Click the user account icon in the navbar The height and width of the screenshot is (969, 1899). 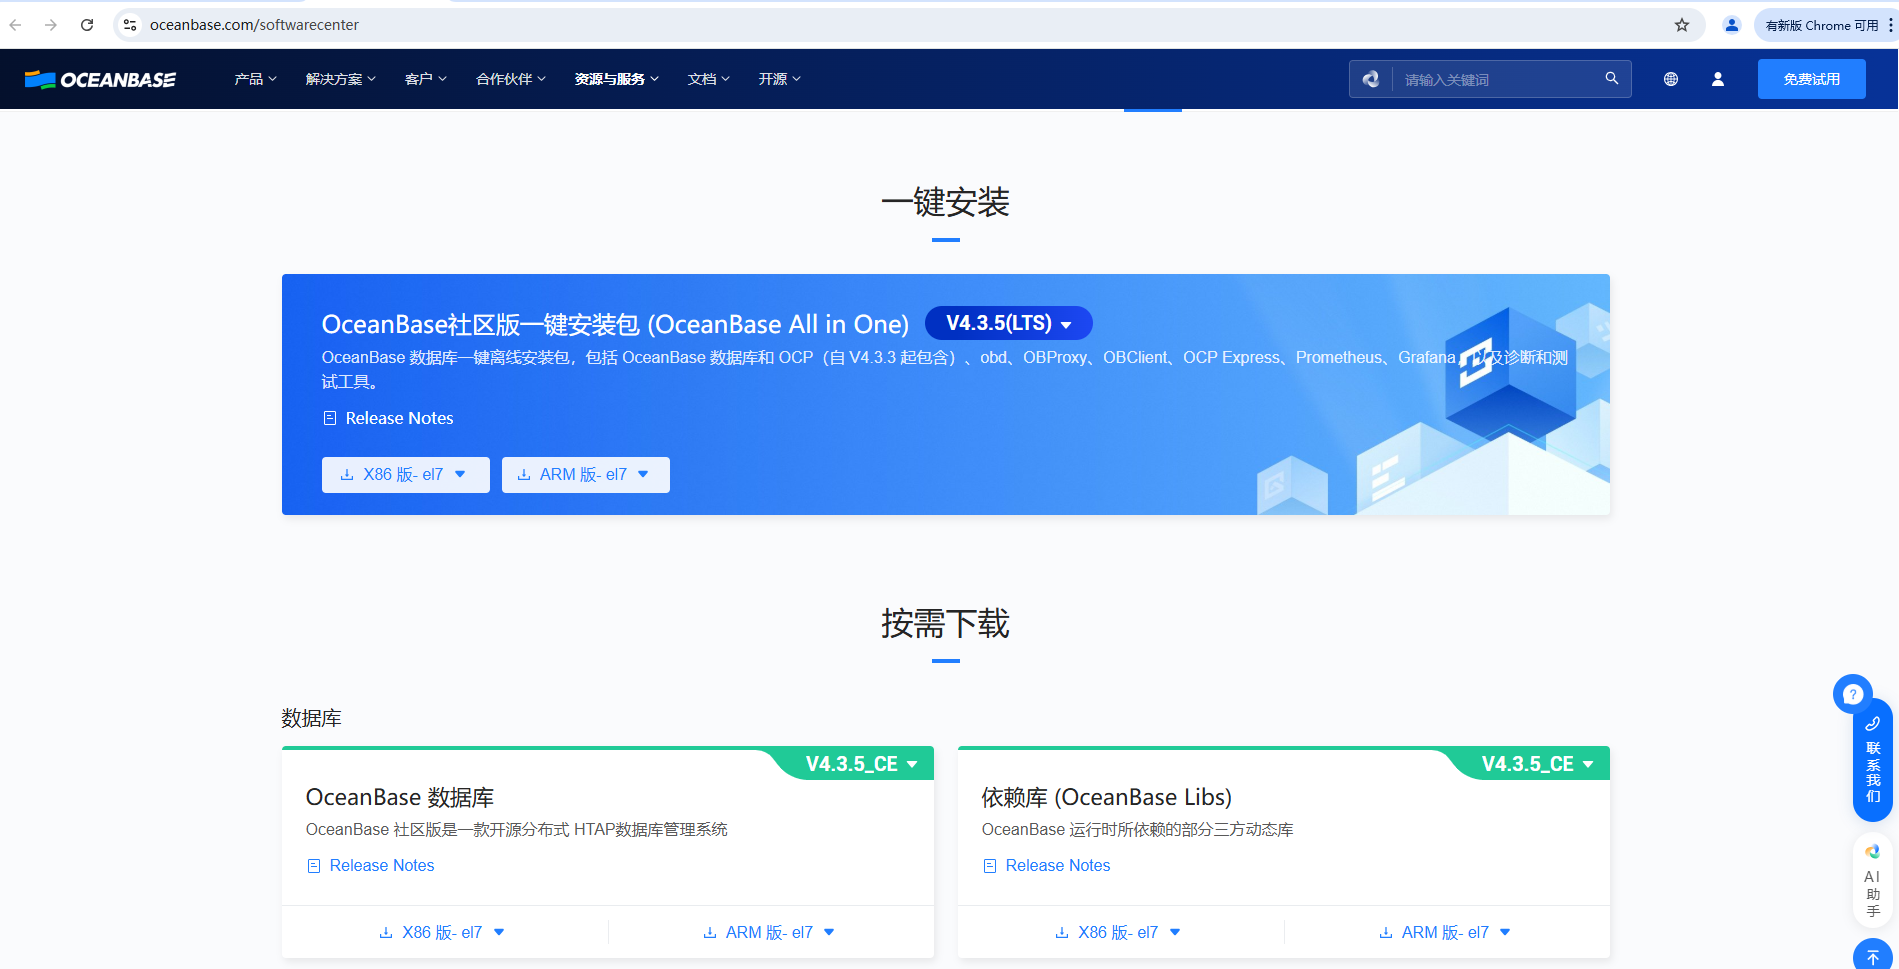[1718, 79]
